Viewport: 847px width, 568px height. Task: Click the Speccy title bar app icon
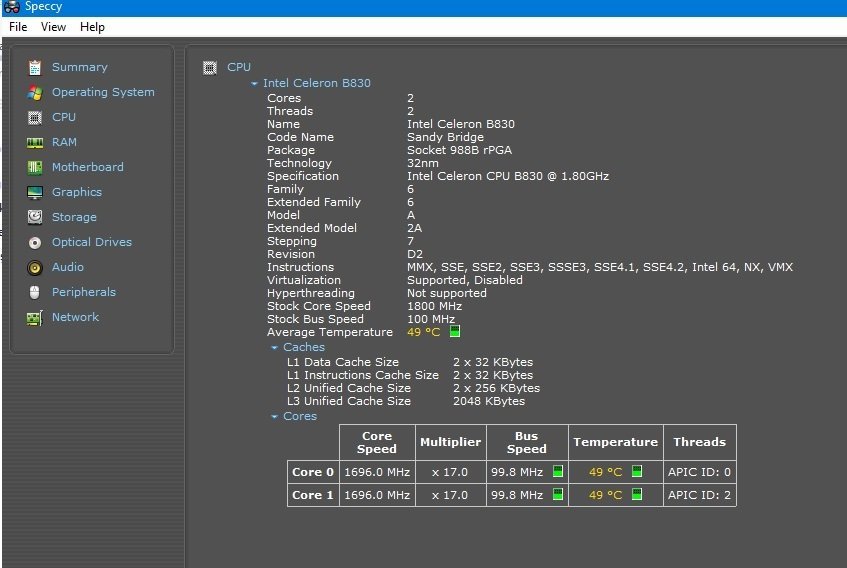(11, 6)
